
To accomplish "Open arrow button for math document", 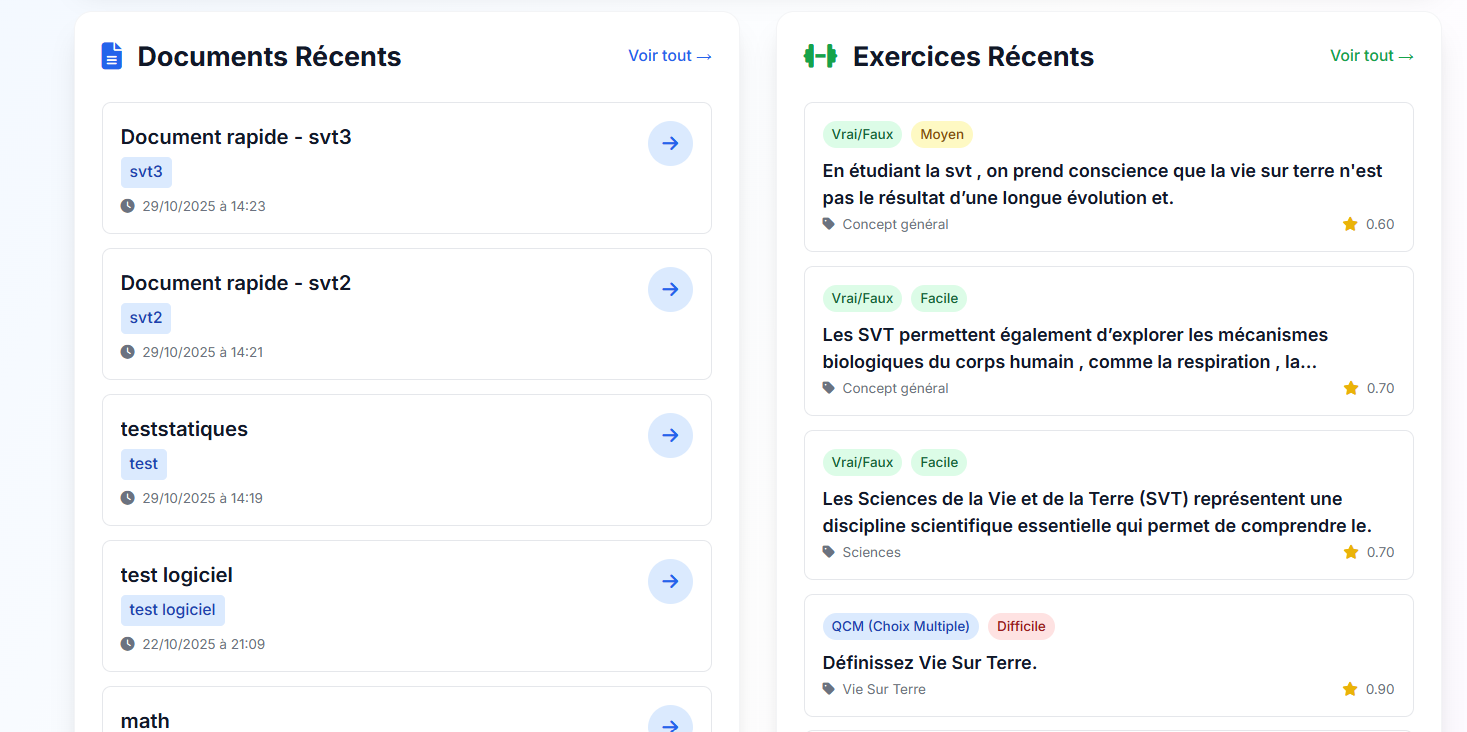I will point(670,719).
